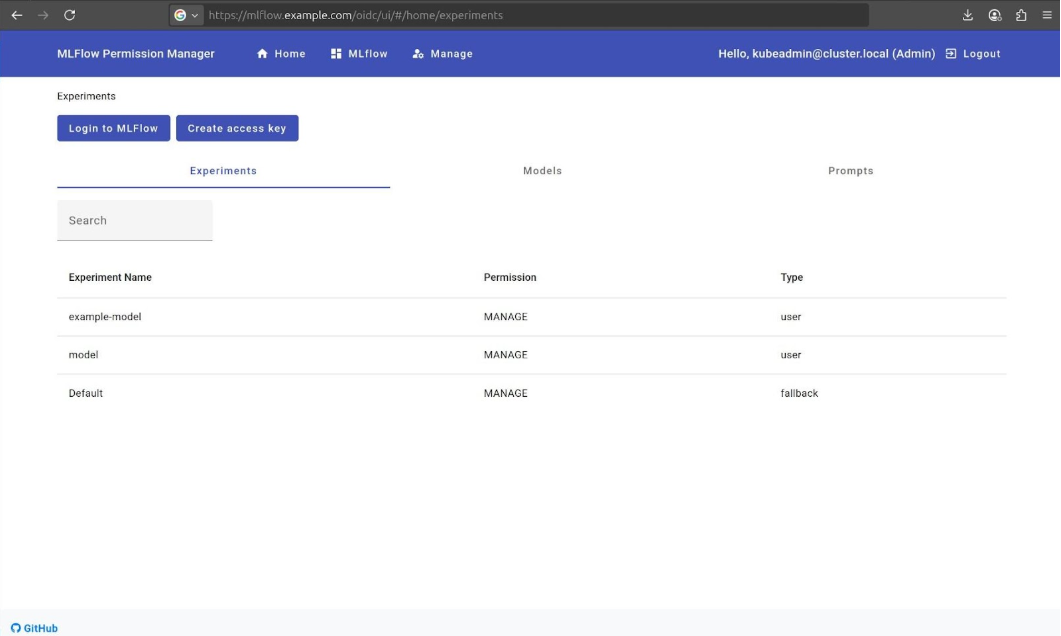Click the Home house icon in the navbar

tap(261, 54)
